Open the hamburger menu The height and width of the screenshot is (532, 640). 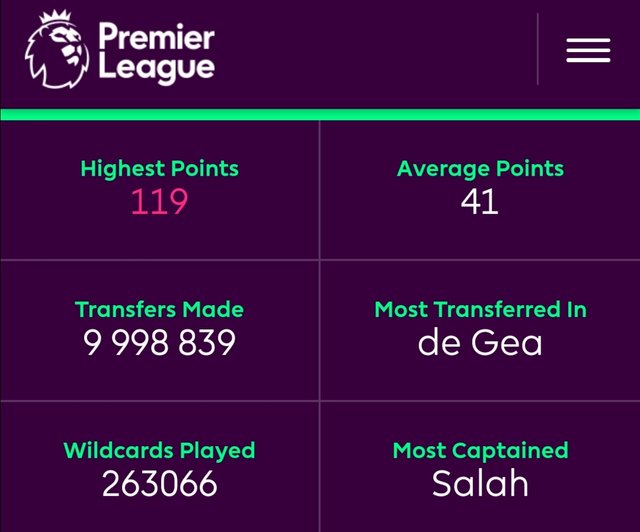pyautogui.click(x=588, y=50)
